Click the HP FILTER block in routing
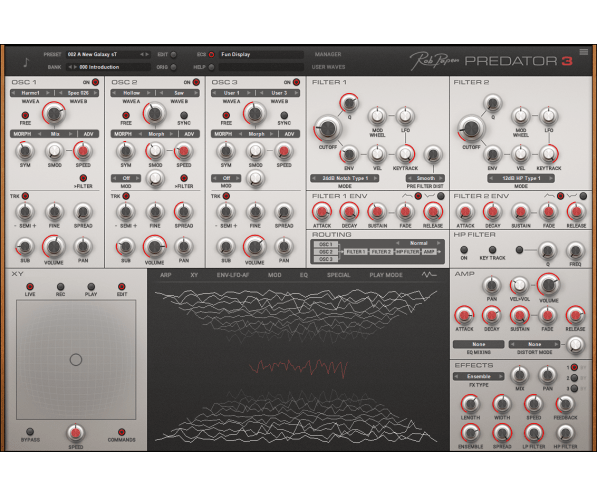 [407, 252]
